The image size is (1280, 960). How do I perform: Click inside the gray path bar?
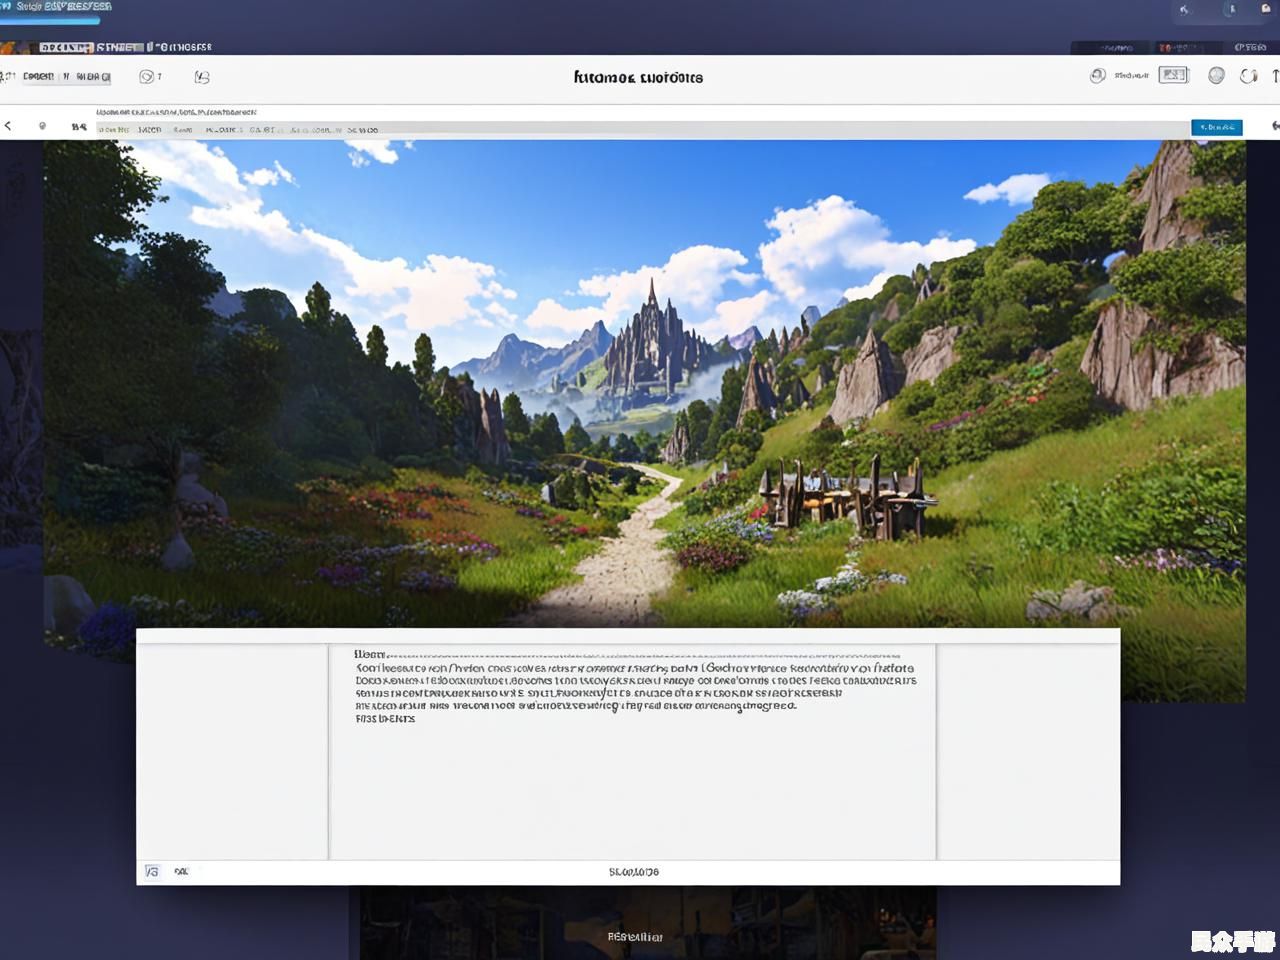point(700,129)
